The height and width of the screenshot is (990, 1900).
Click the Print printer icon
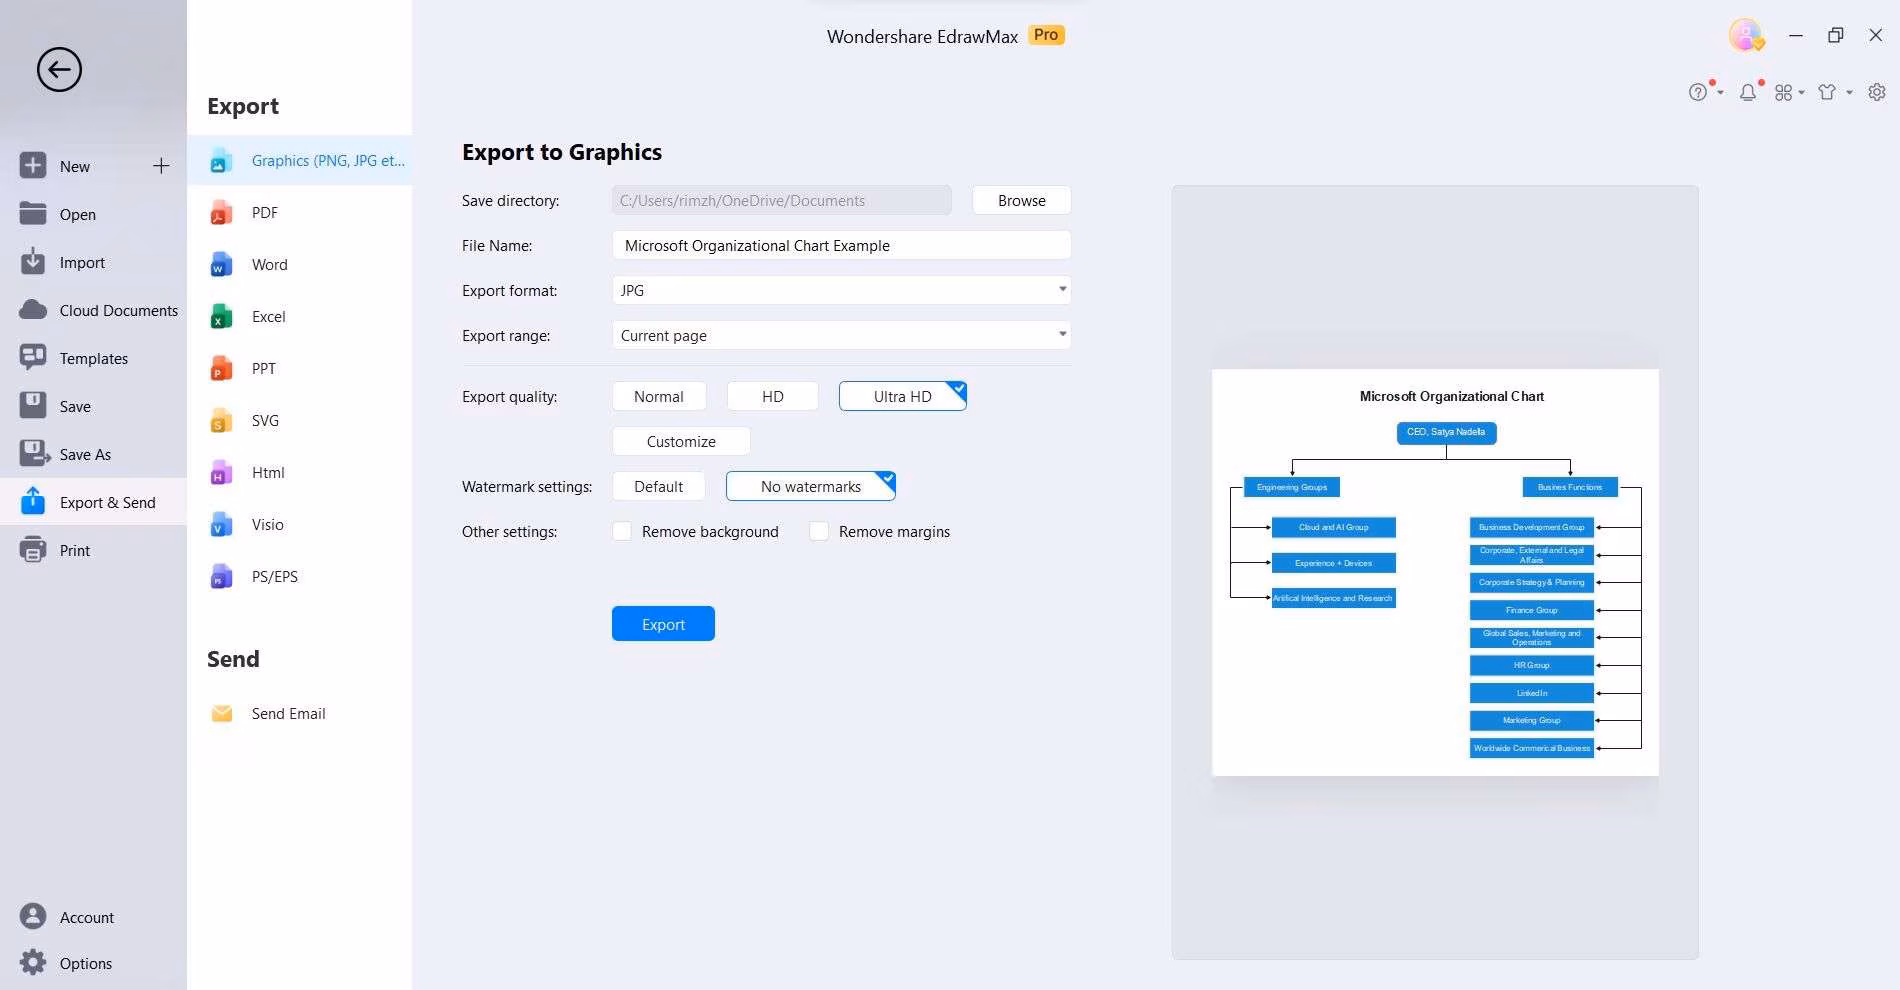(x=33, y=549)
